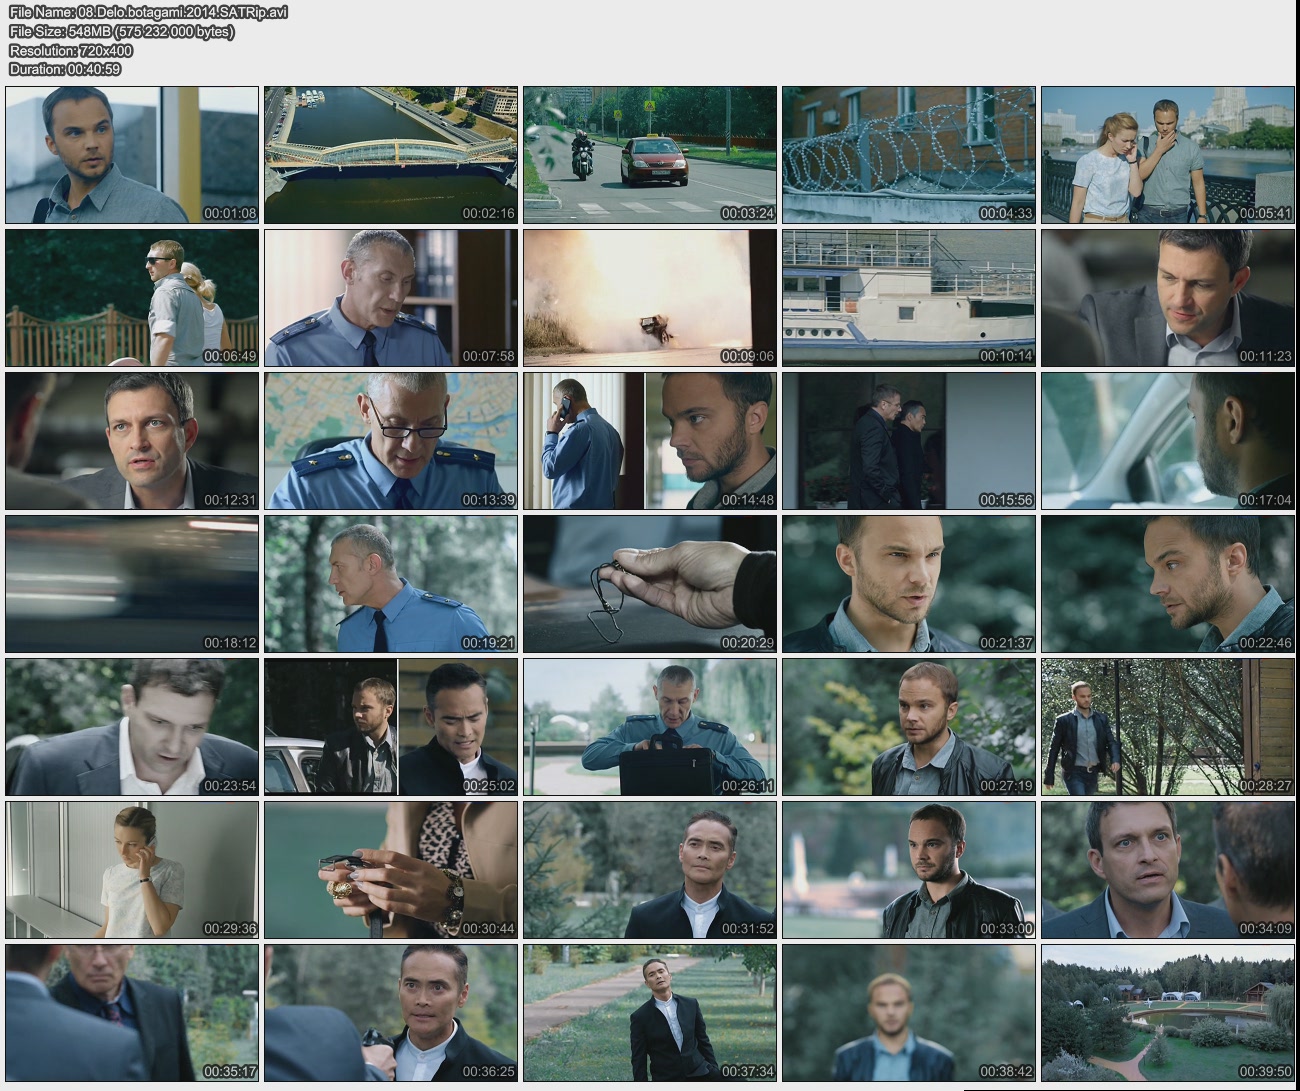Image resolution: width=1300 pixels, height=1091 pixels.
Task: Select the man in sunglasses thumbnail at 00:06:49
Action: (132, 298)
